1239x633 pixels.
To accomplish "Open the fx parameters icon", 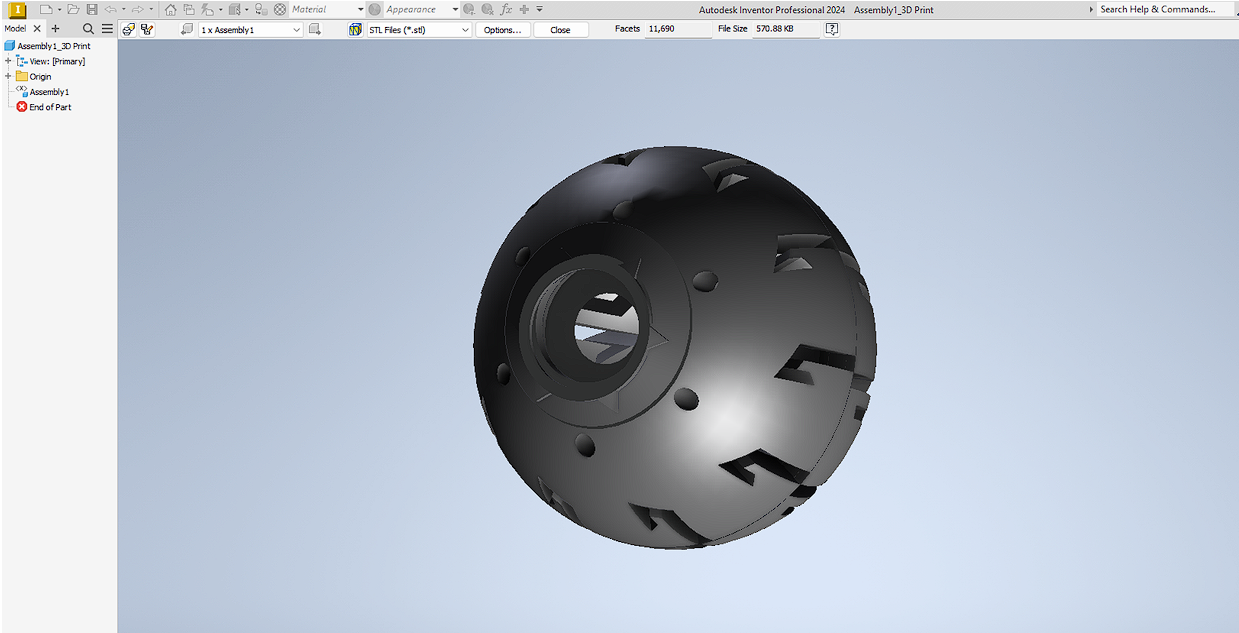I will (x=508, y=9).
